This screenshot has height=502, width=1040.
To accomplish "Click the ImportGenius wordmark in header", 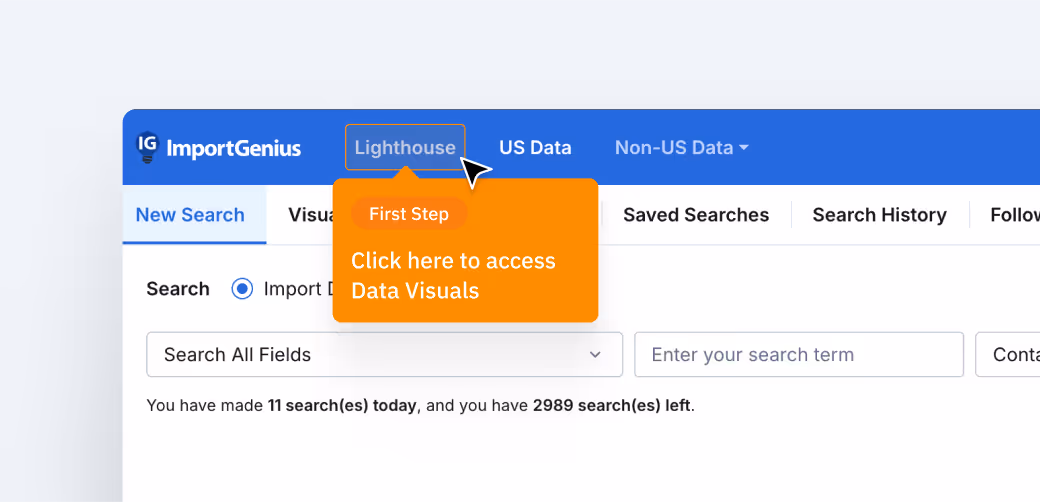I will coord(233,149).
